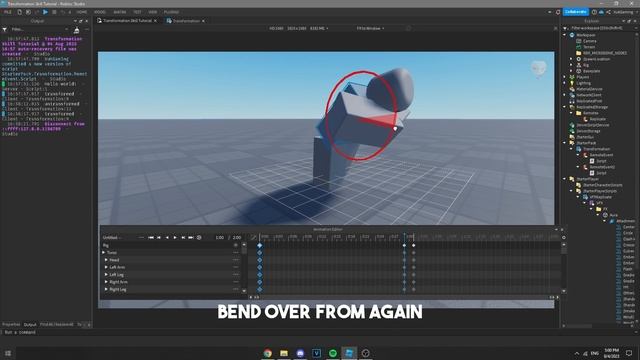Click the Untitled animation name dropdown

(112, 238)
